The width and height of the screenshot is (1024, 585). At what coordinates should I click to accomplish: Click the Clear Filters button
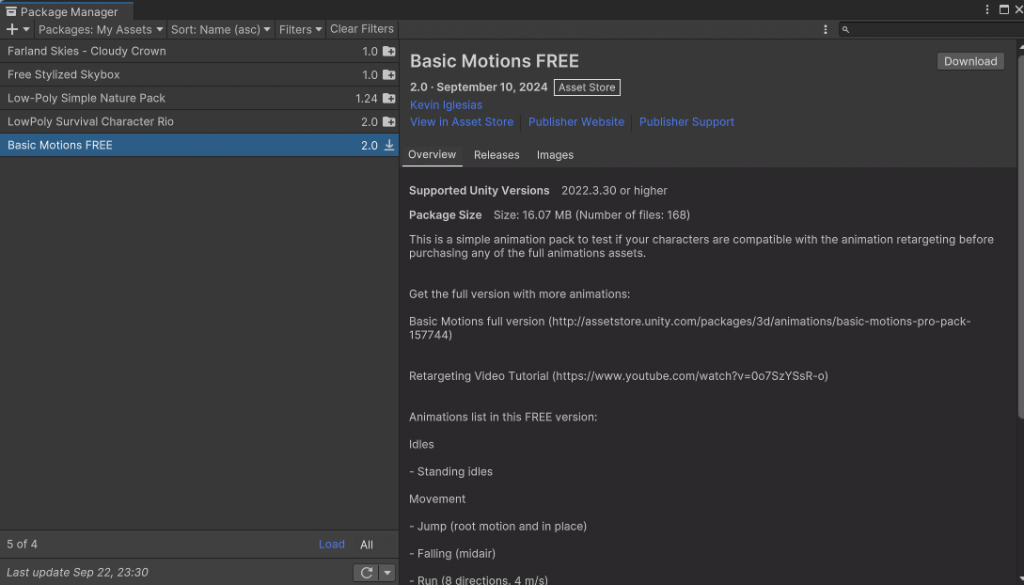pos(362,29)
